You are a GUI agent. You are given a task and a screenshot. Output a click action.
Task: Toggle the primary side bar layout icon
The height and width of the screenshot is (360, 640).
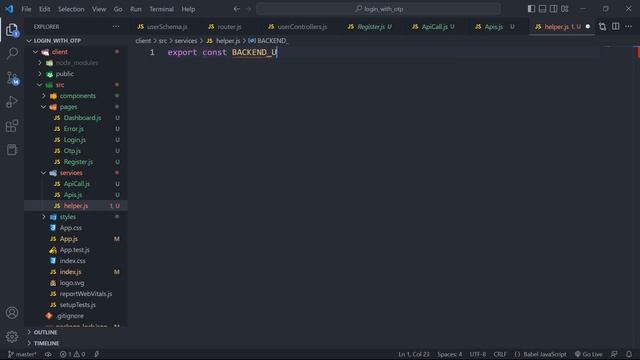[x=531, y=9]
